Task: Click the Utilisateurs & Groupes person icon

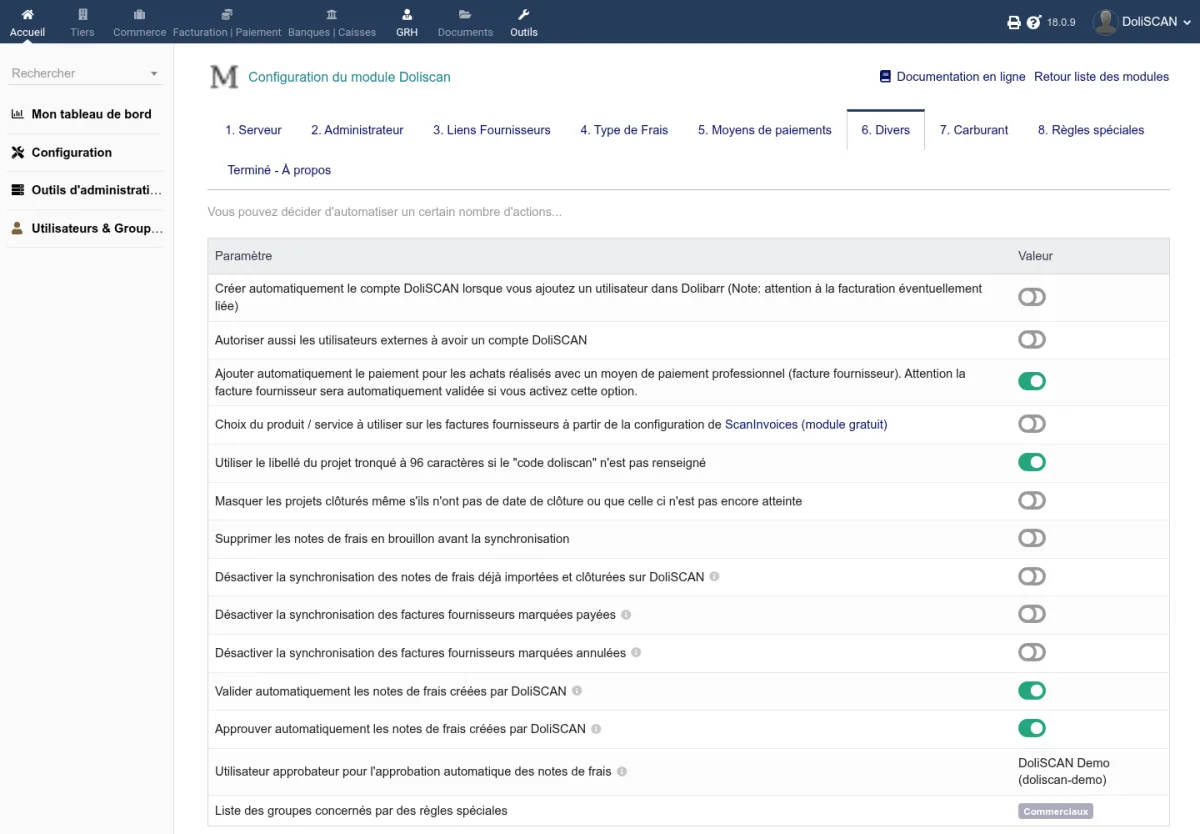Action: tap(17, 228)
